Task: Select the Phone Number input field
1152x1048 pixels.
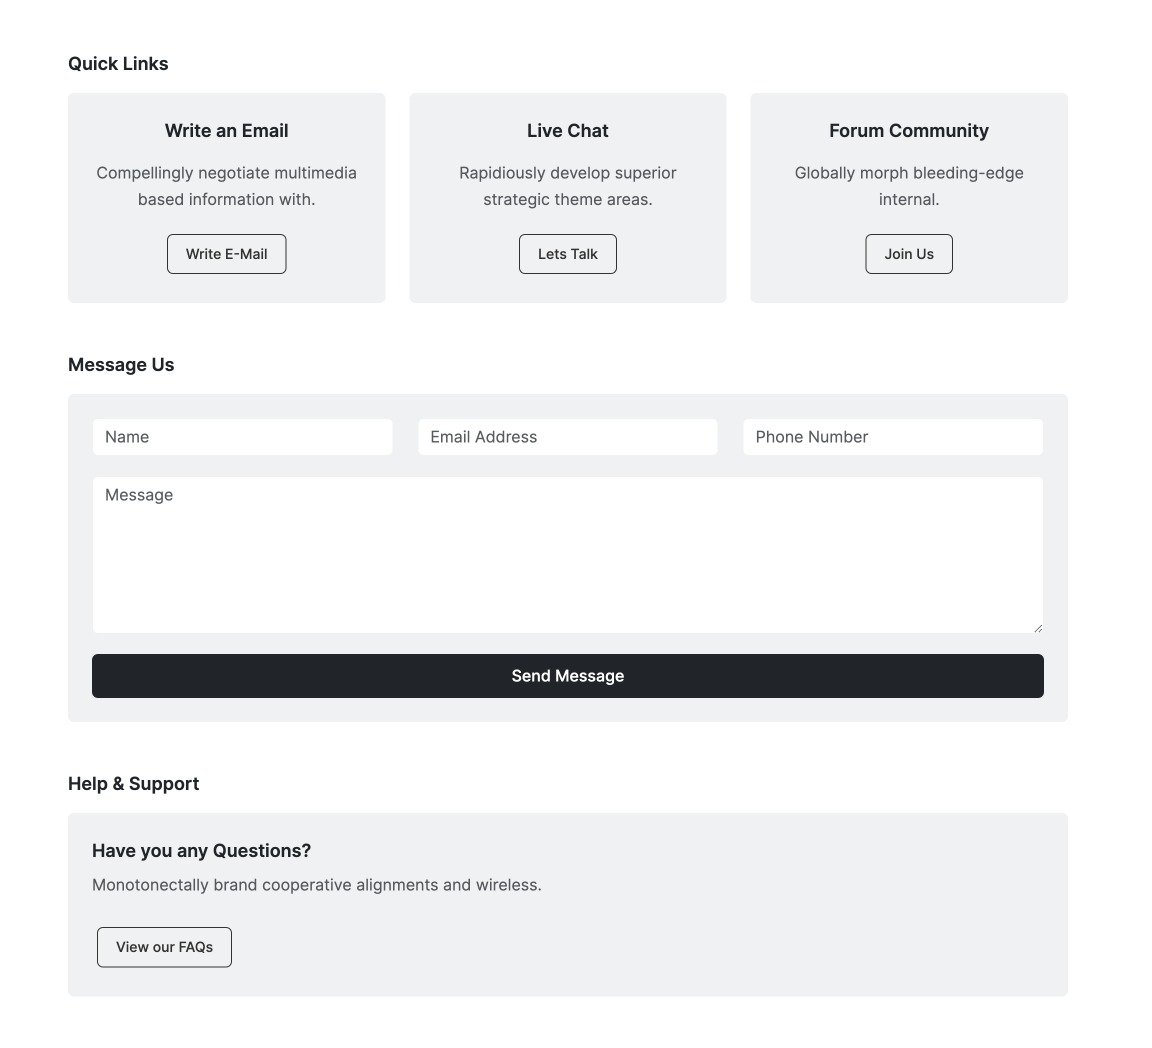Action: [x=892, y=437]
